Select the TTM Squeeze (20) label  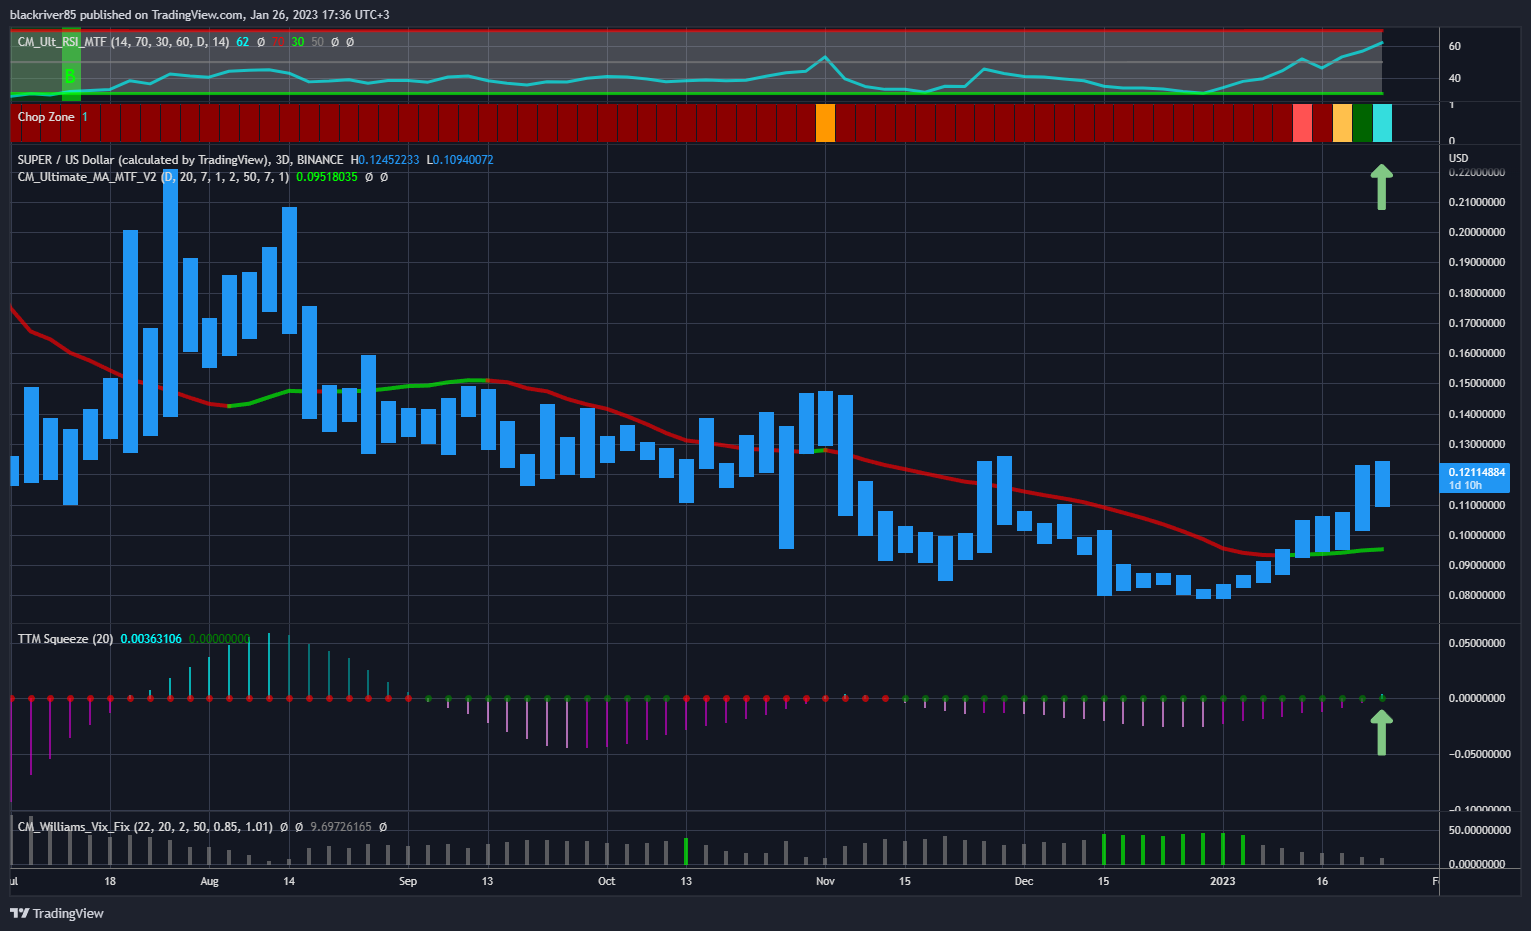65,639
